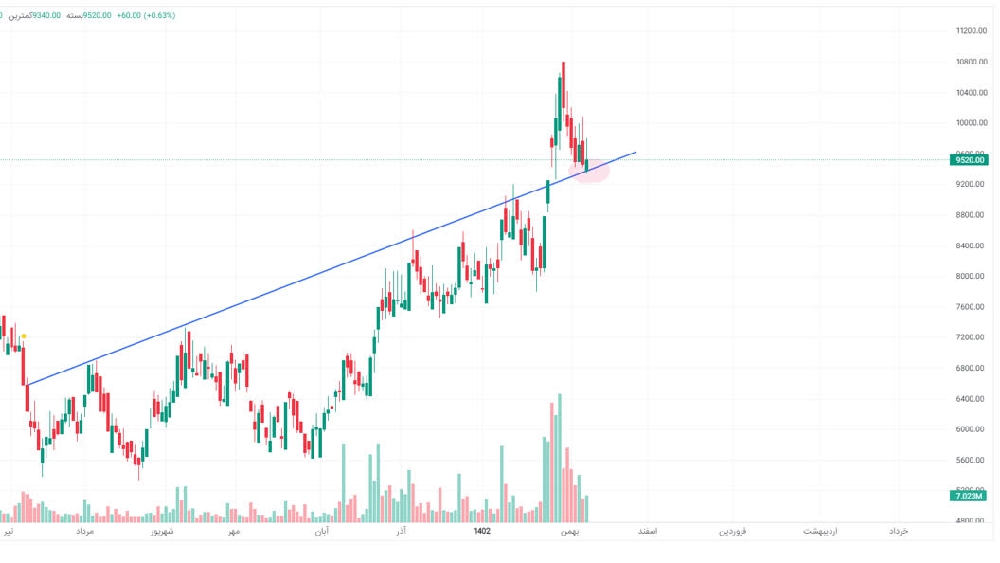Click the 8800.00 price axis label
The height and width of the screenshot is (563, 1000).
point(971,215)
